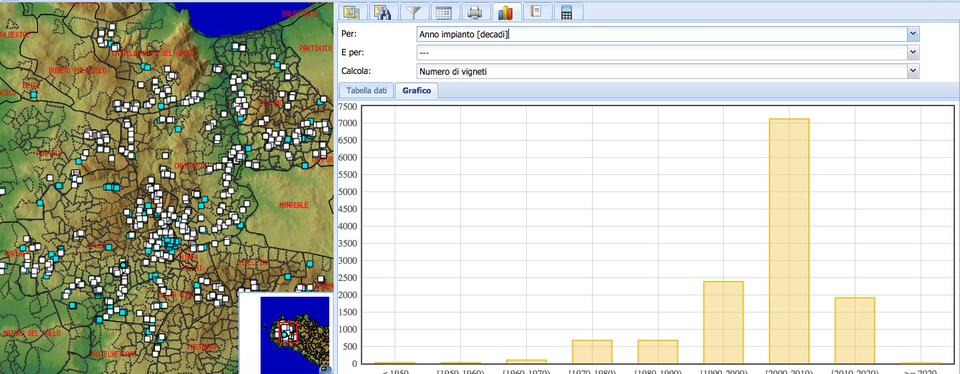
Task: Click the 'Numero di vigneti' combo field
Action: click(662, 72)
